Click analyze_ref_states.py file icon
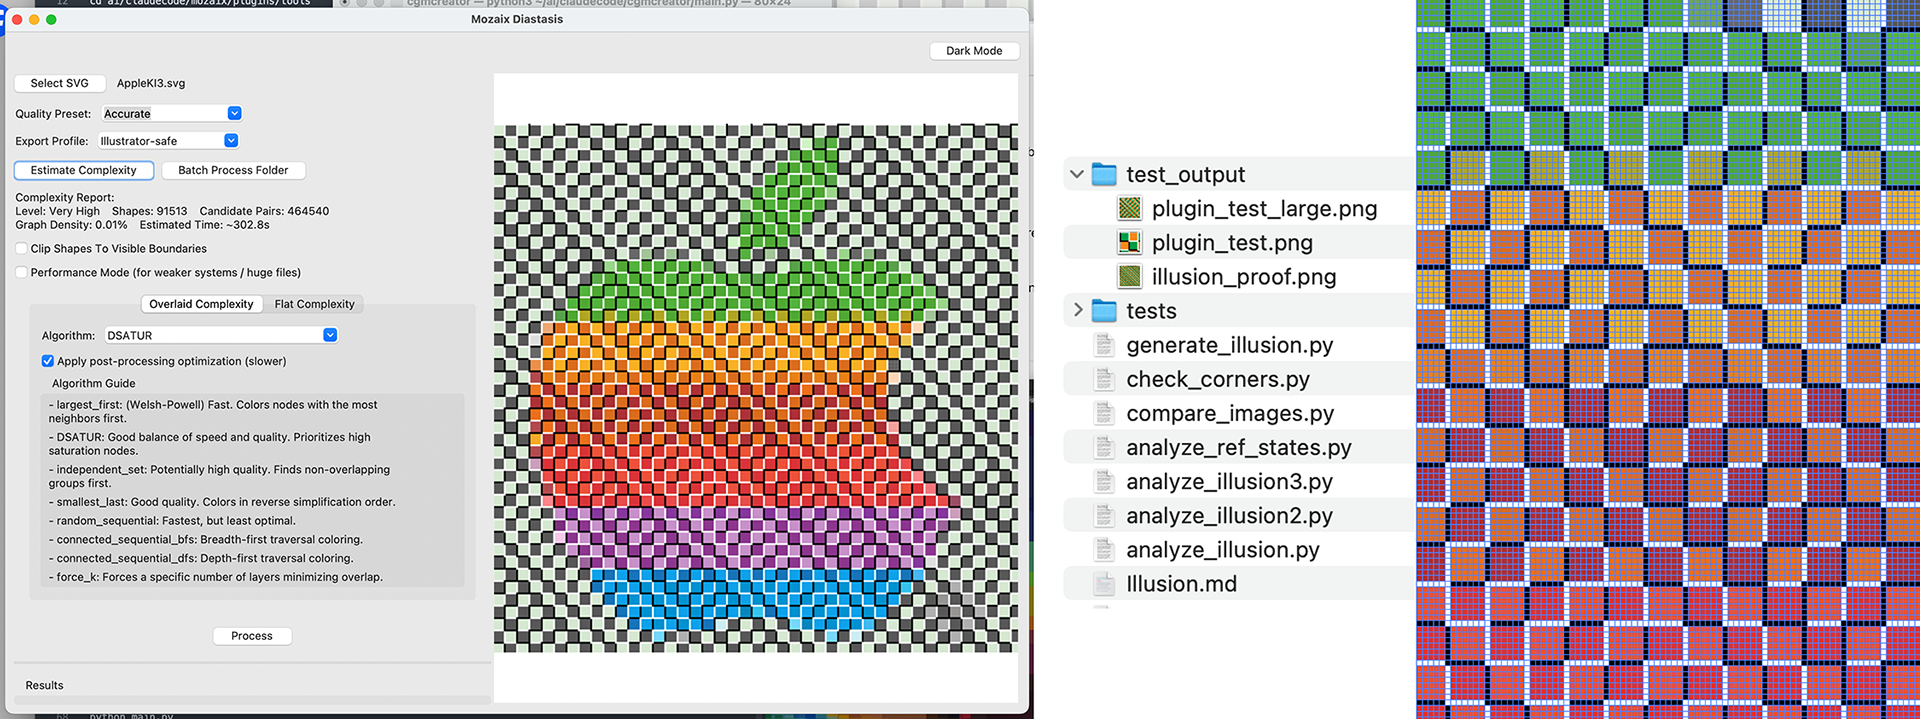1920x719 pixels. pyautogui.click(x=1104, y=447)
